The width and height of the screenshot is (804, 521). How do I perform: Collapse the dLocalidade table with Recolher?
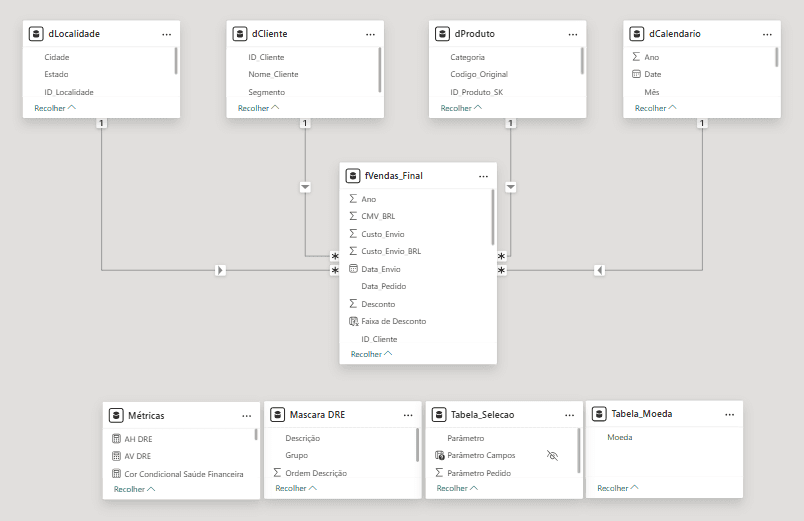tap(55, 108)
